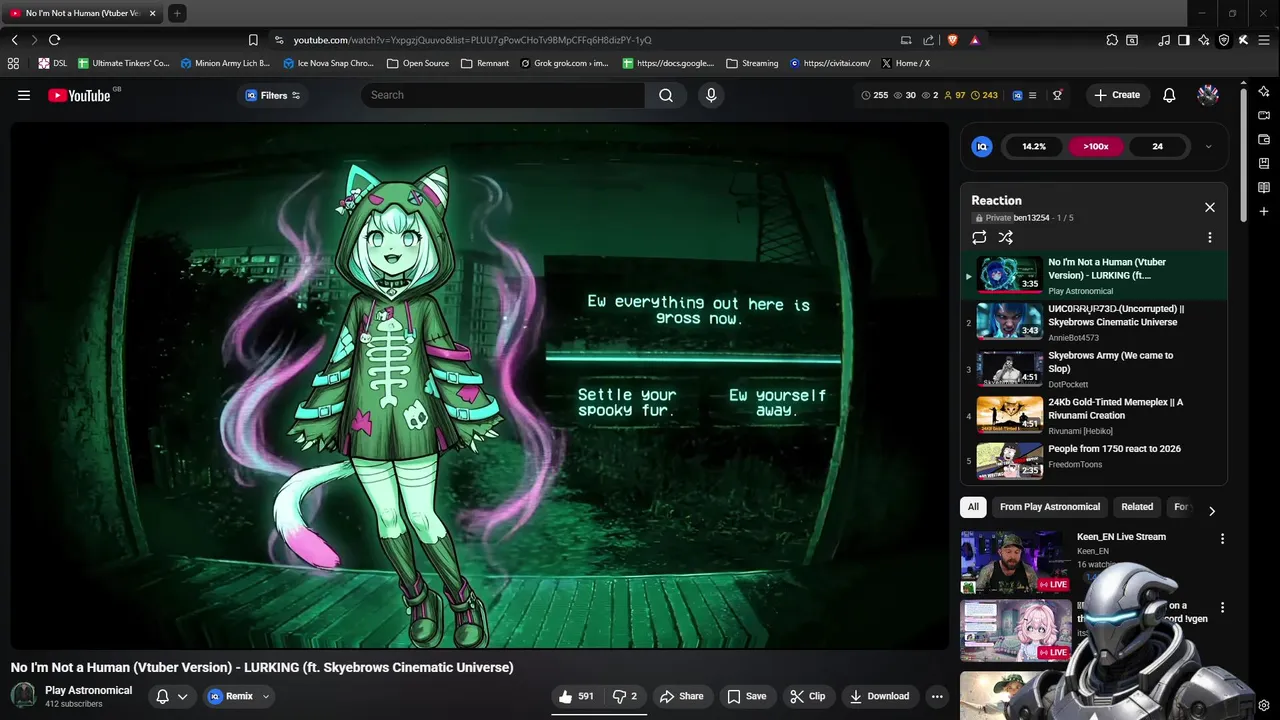Open the browser extensions puzzle icon
The height and width of the screenshot is (720, 1280).
point(1112,40)
